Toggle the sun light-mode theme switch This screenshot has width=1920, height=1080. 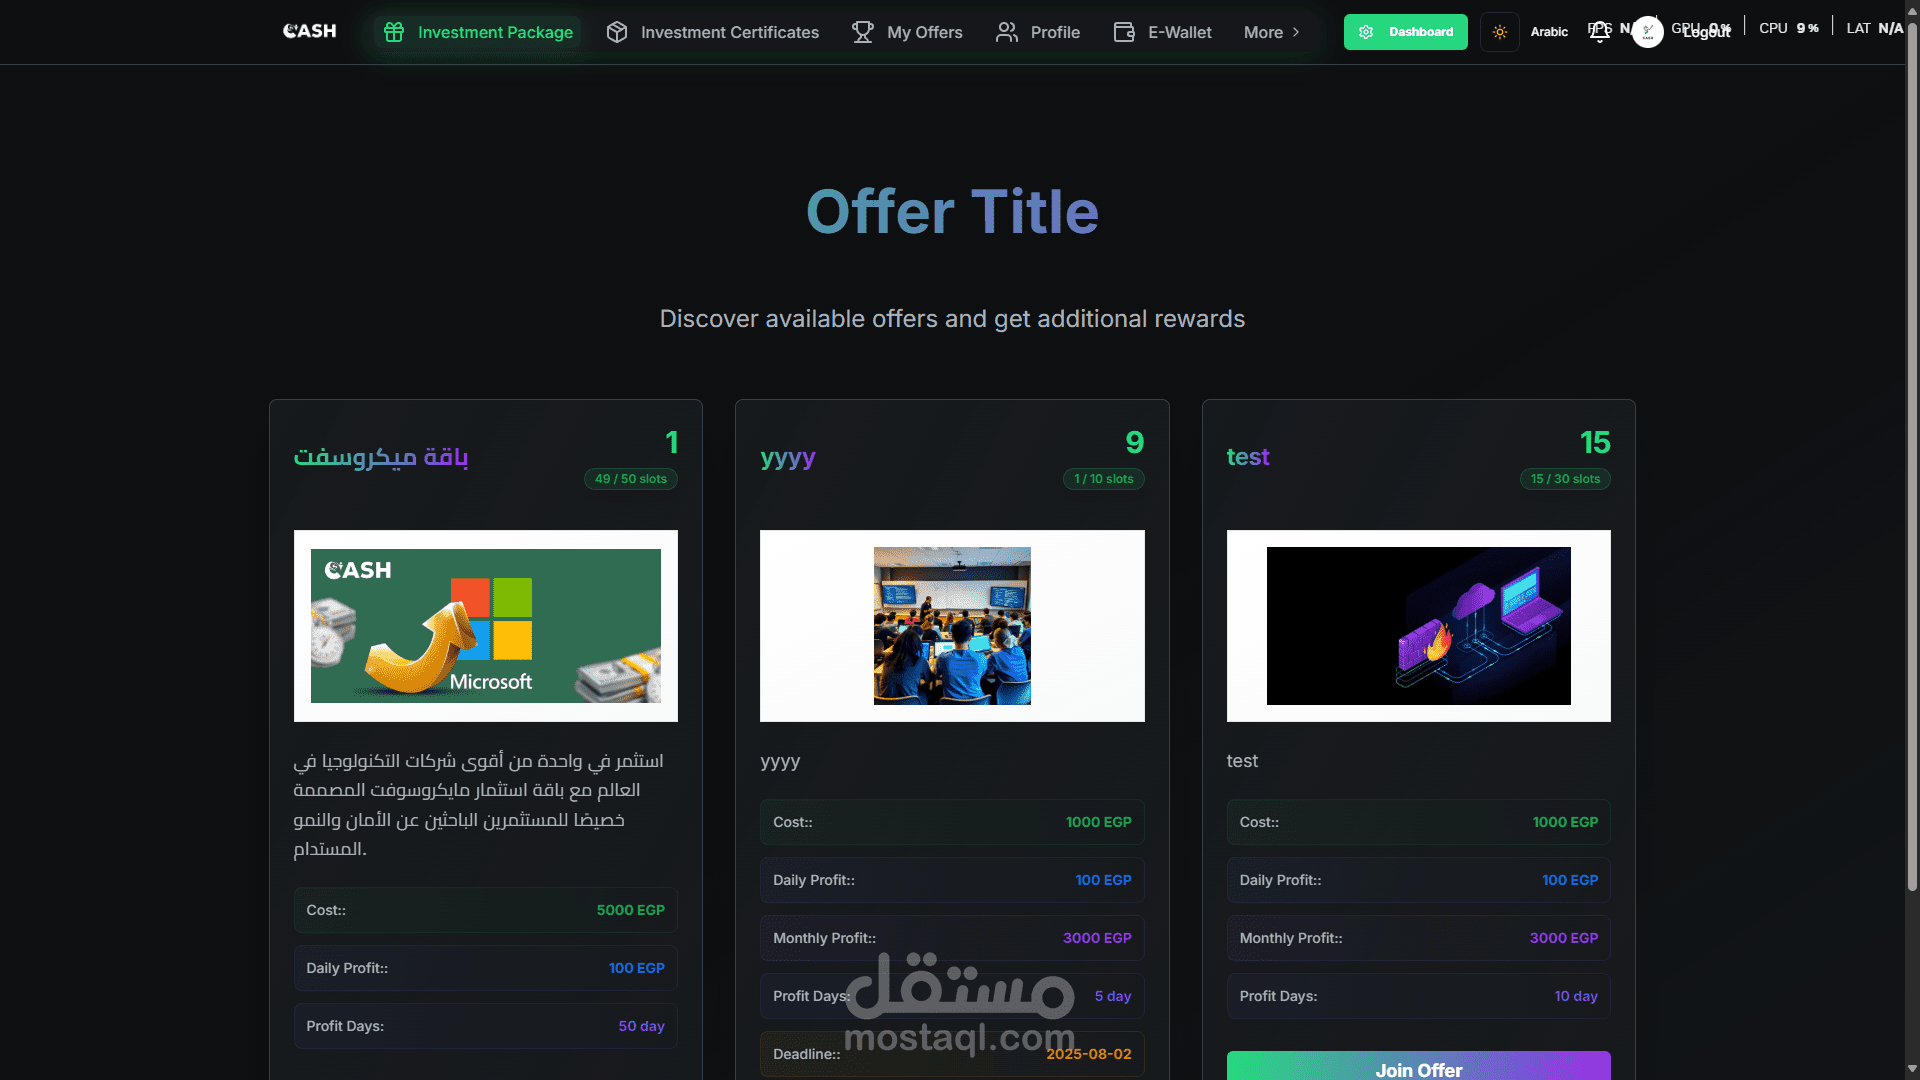(1499, 32)
